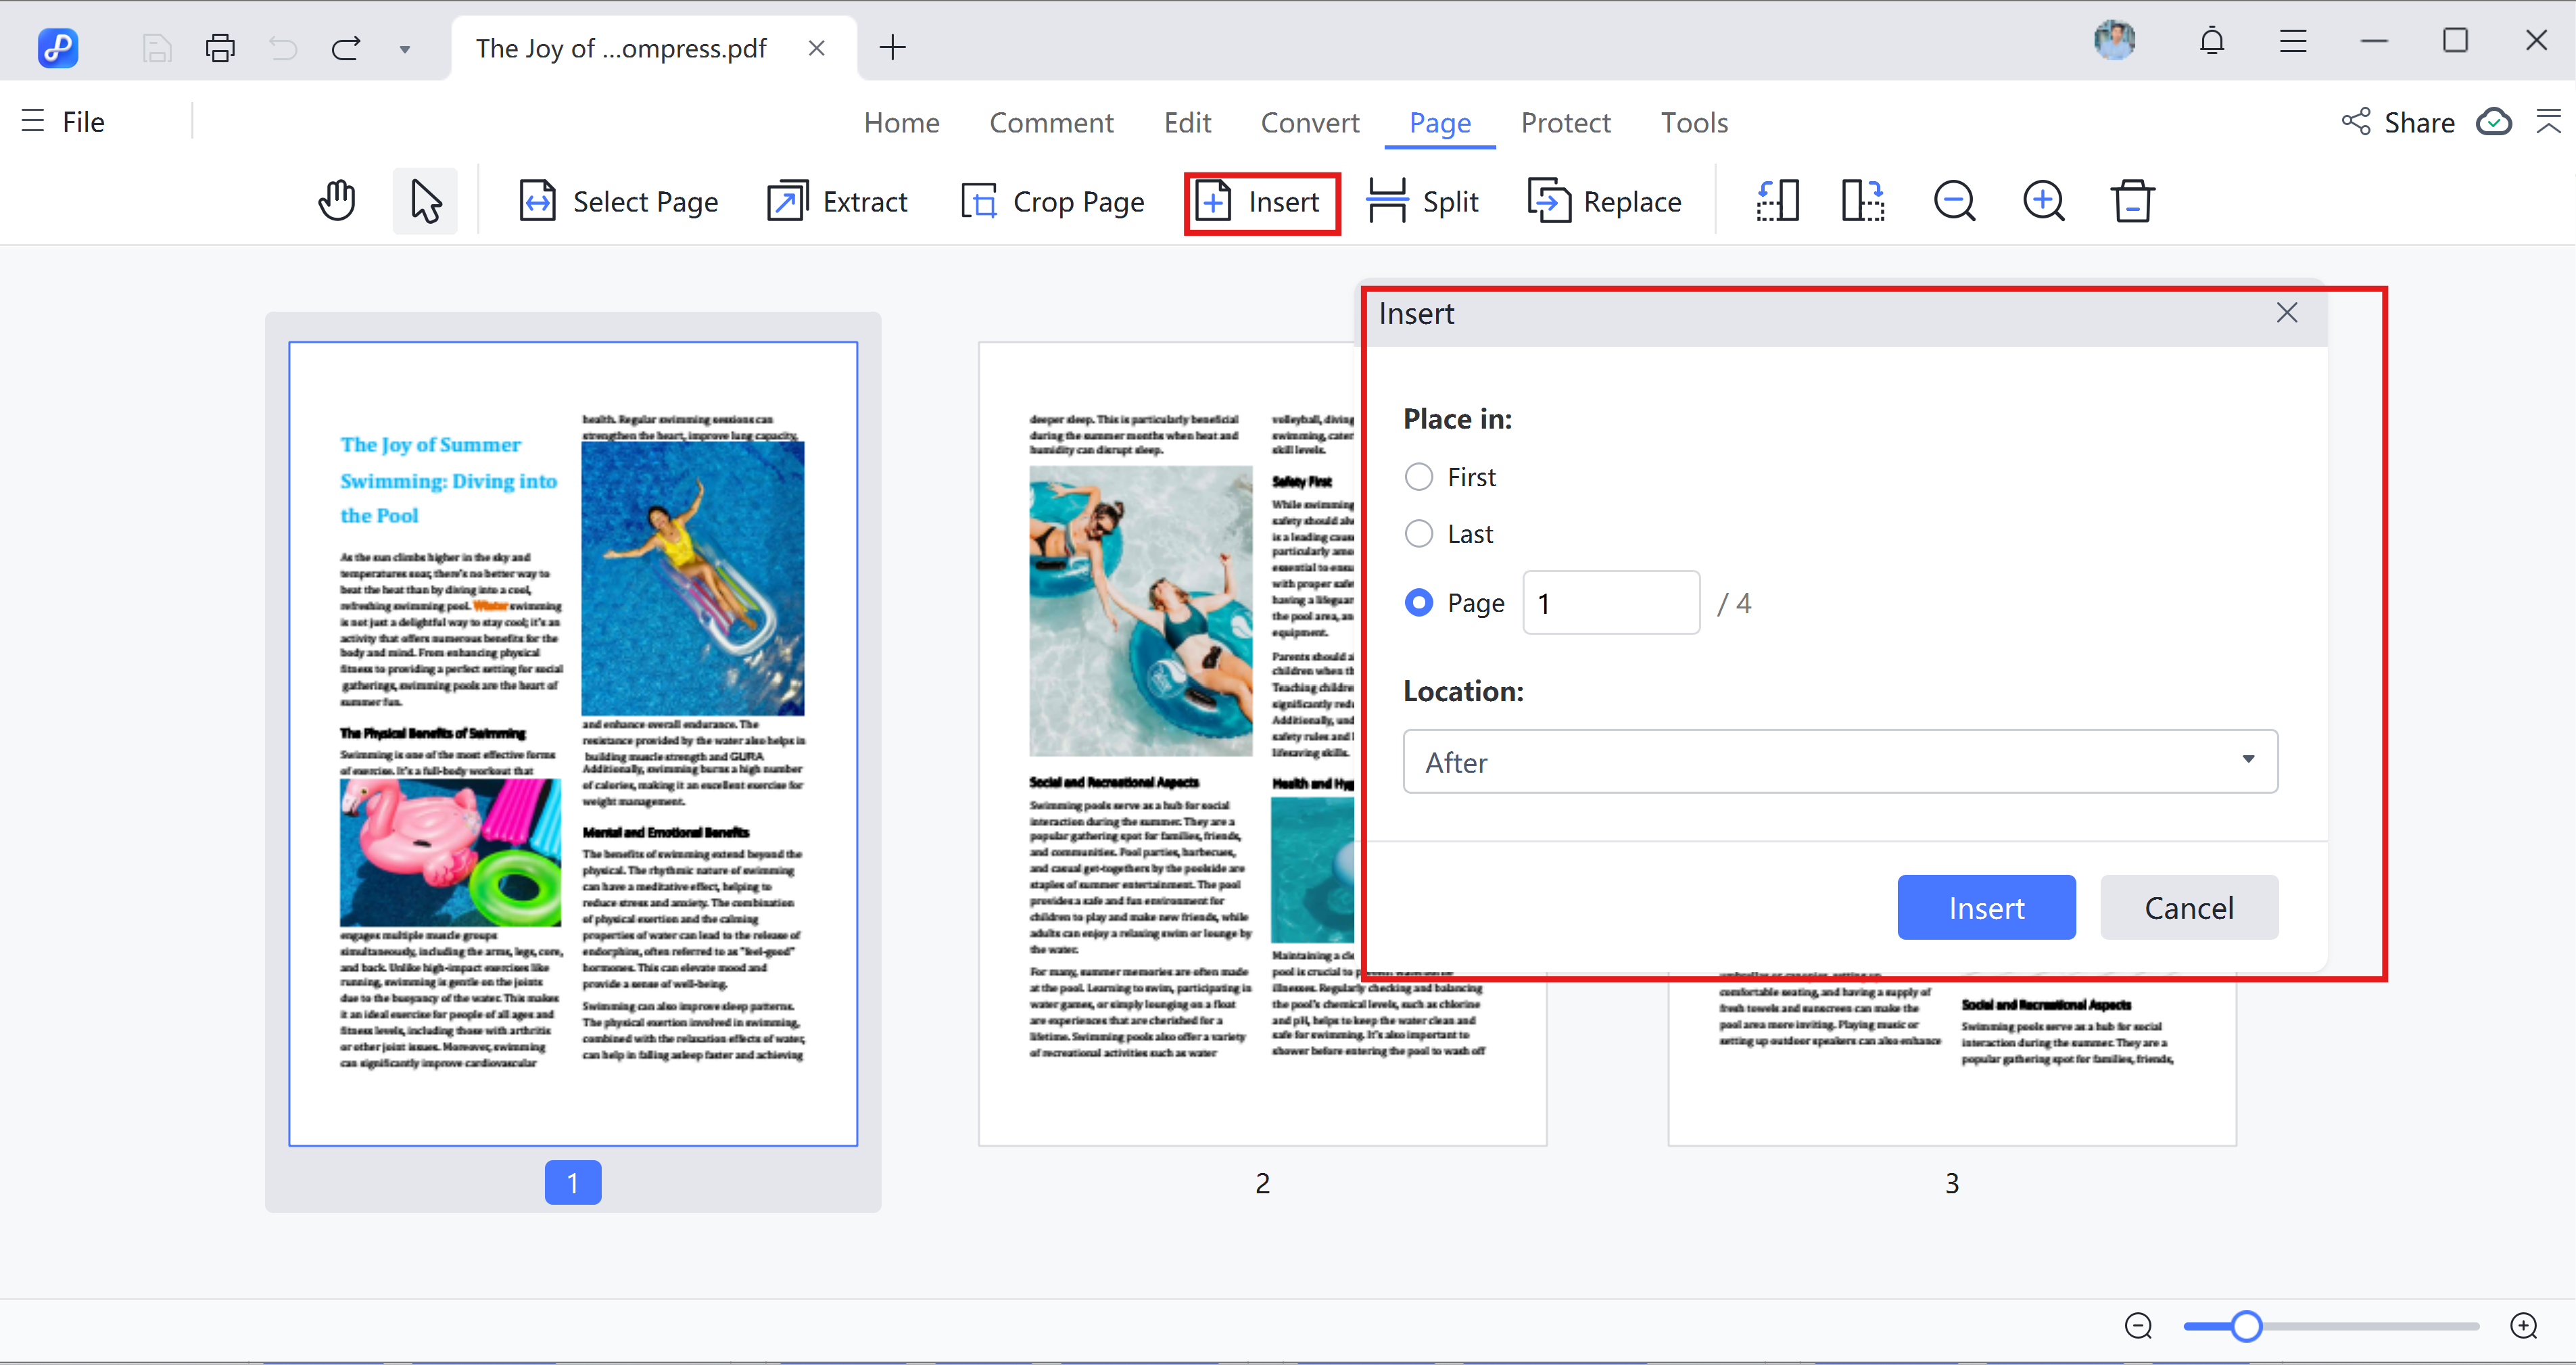Screen dimensions: 2576x1365
Task: Open the Crop Page tool
Action: tap(1052, 201)
